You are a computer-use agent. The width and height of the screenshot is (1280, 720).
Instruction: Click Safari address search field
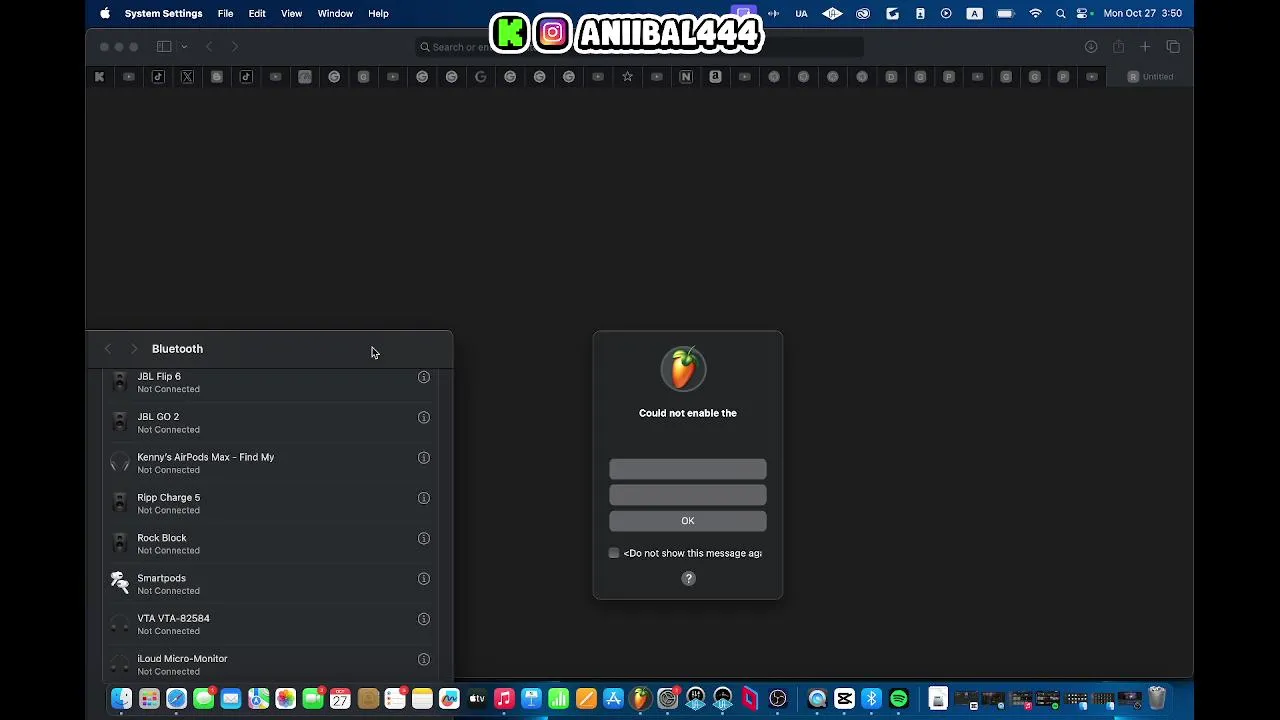click(x=640, y=47)
